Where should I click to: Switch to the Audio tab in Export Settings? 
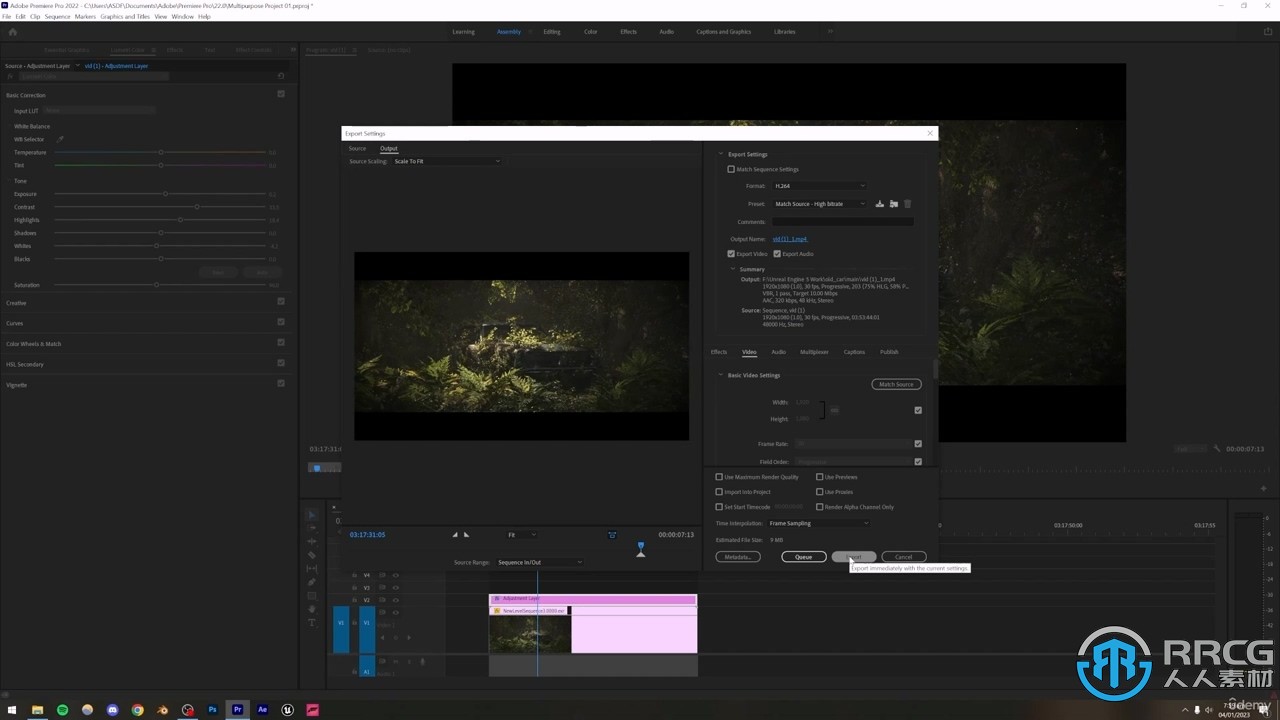778,352
